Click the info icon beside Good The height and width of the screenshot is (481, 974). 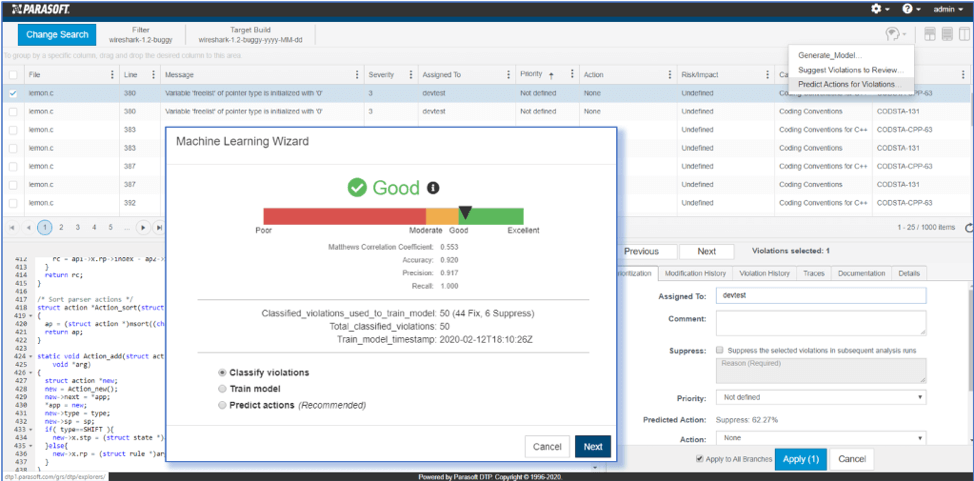point(433,187)
